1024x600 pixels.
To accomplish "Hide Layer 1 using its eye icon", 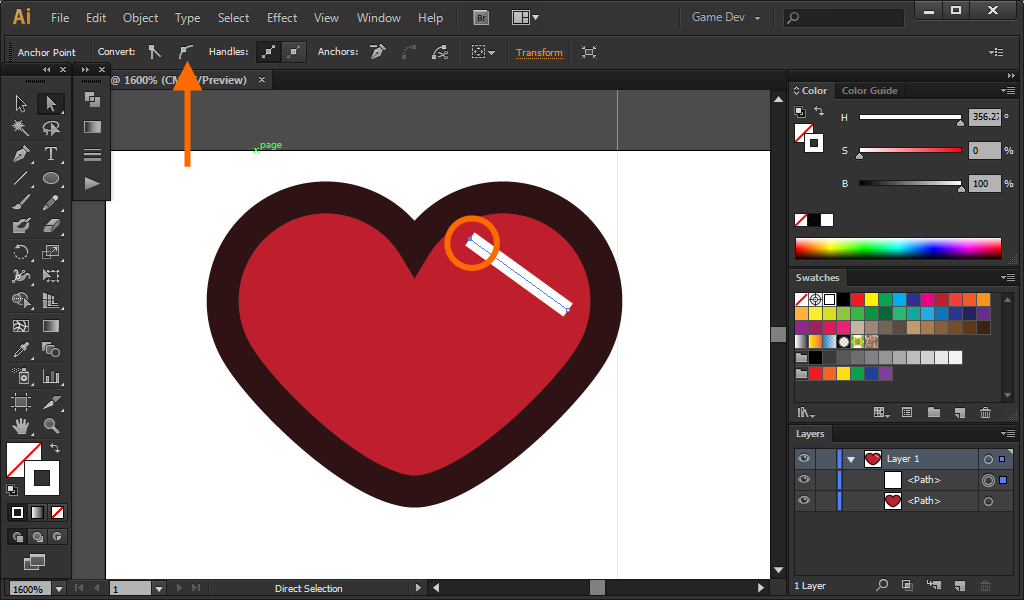I will 803,459.
